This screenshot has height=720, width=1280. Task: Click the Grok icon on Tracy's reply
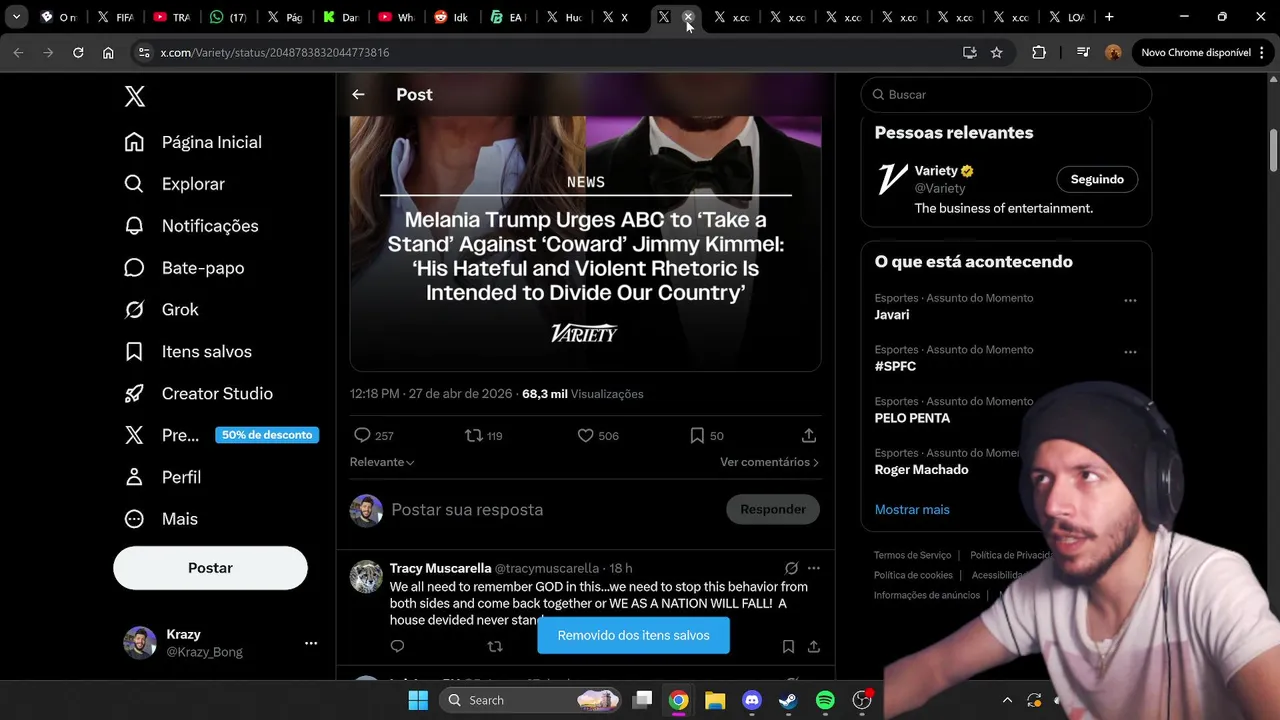[x=791, y=568]
